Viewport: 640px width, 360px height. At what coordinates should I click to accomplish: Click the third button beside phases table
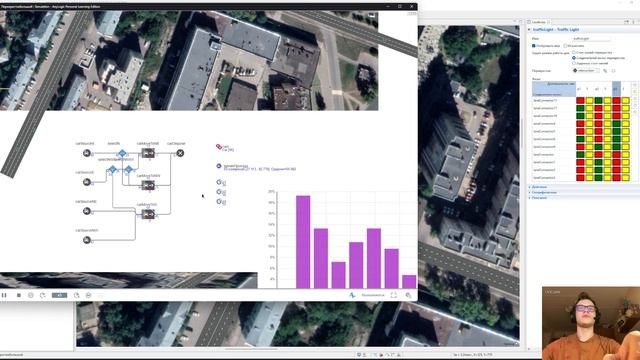(635, 99)
